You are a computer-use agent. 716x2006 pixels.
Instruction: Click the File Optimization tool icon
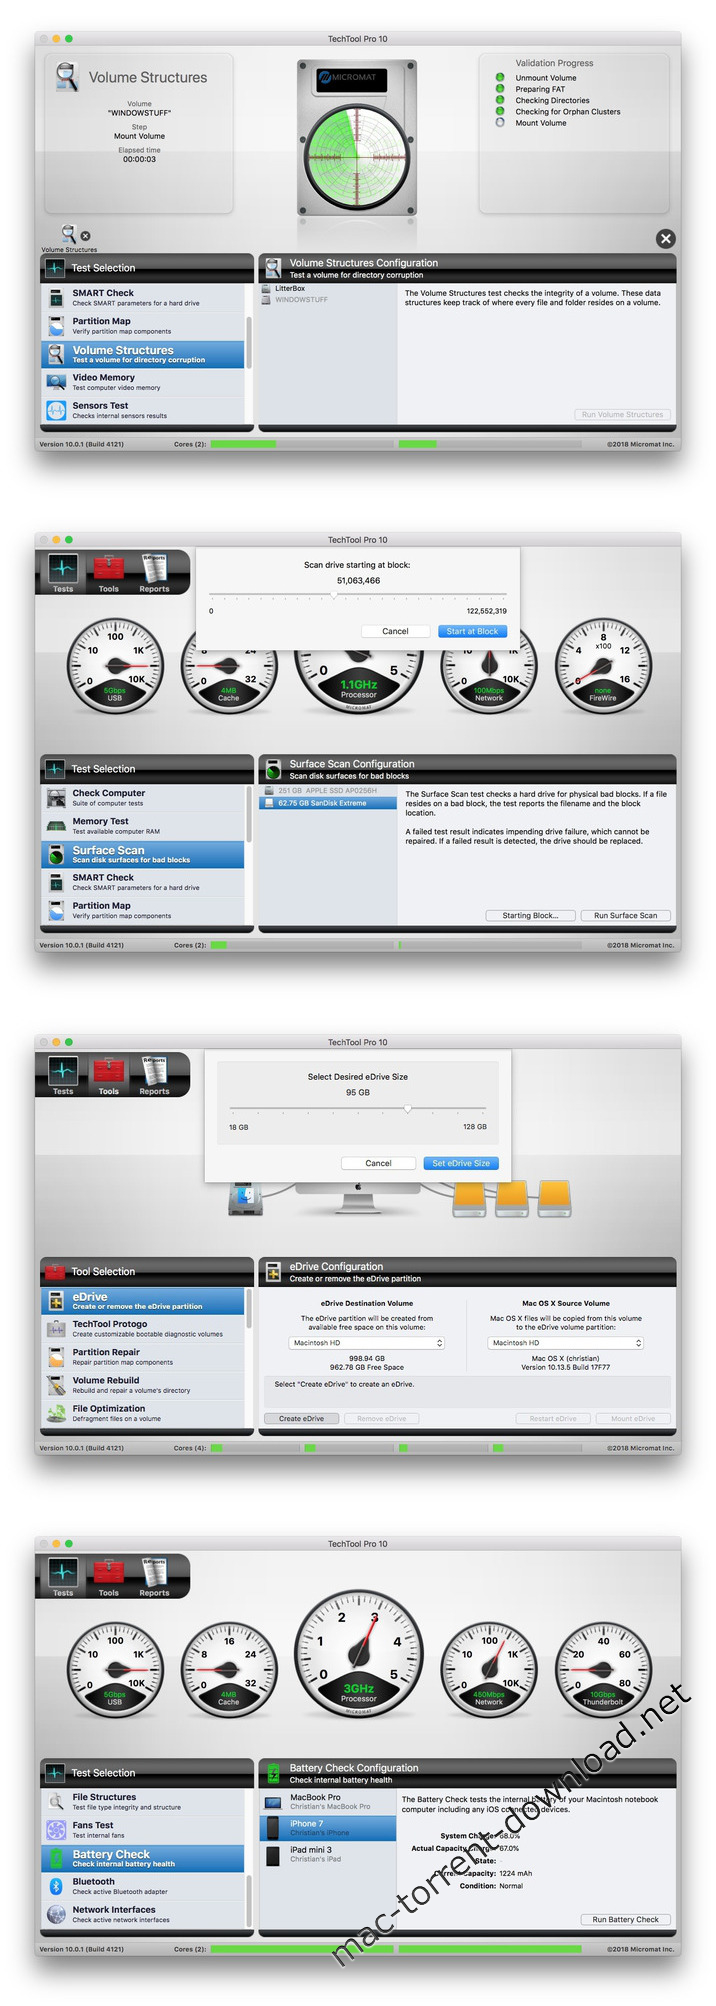[x=56, y=1412]
